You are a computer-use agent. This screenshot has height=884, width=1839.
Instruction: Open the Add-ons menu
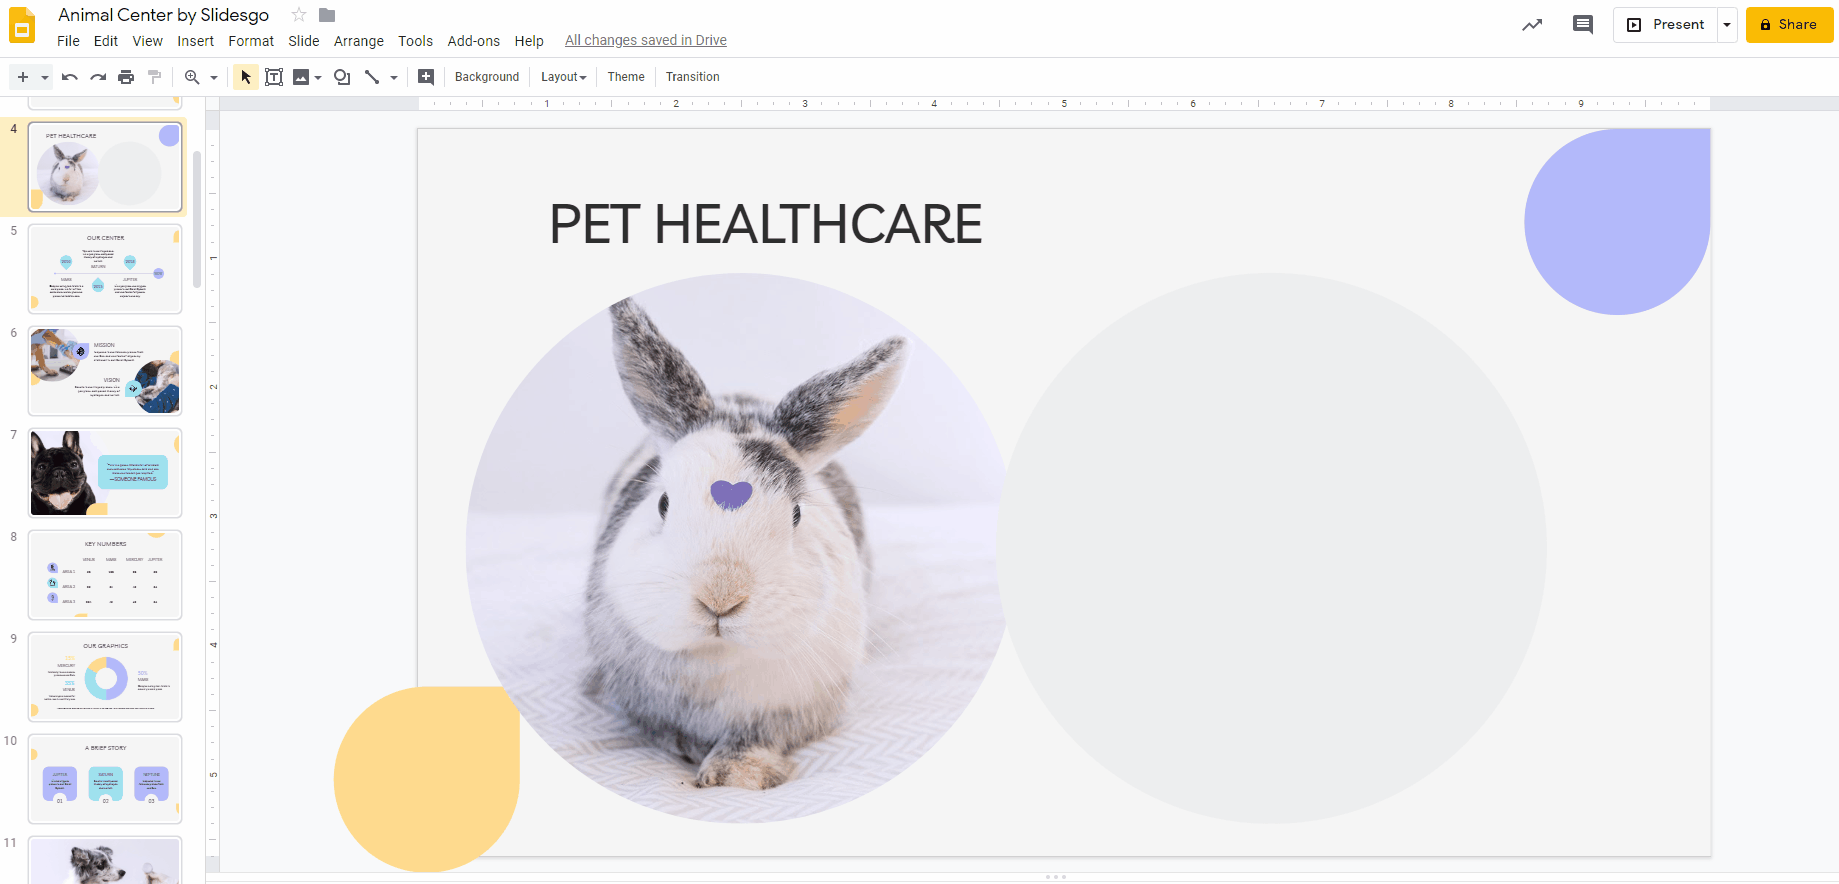(474, 41)
